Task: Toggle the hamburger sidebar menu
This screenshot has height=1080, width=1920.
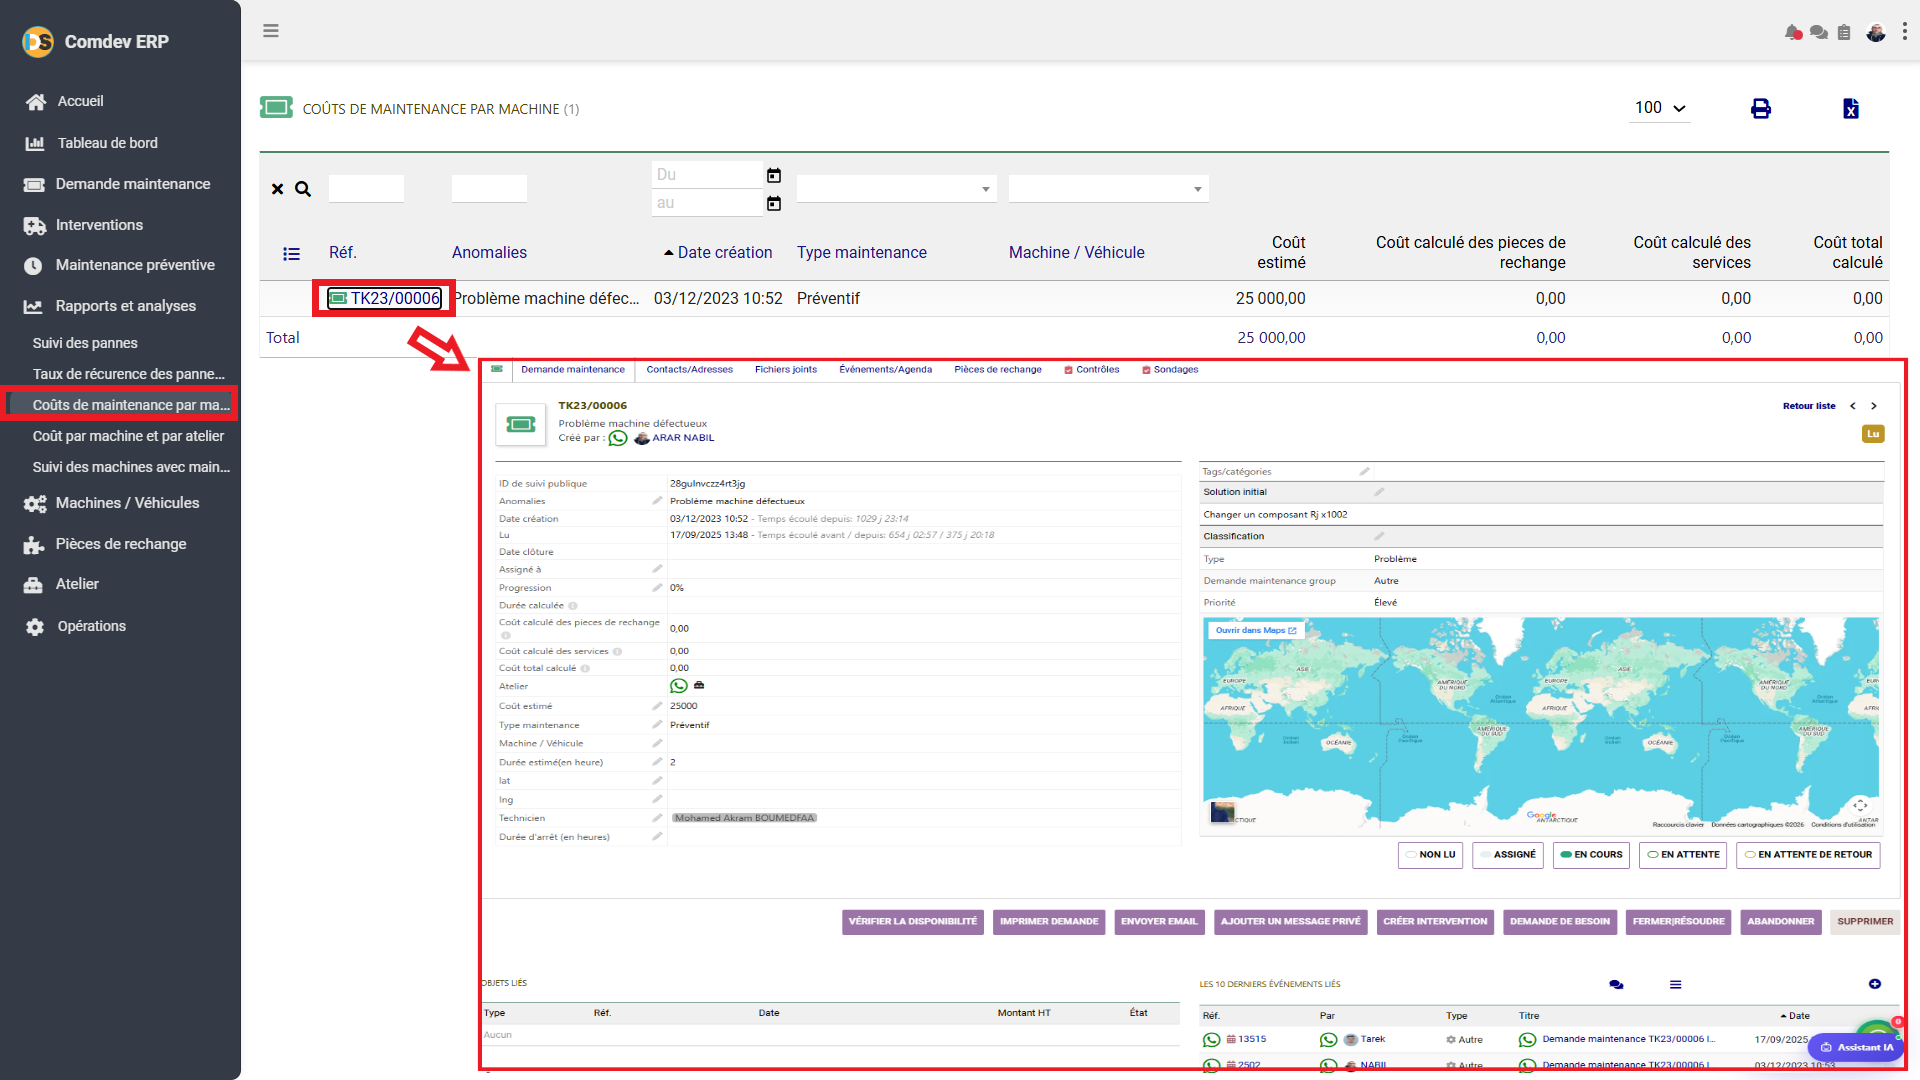Action: [x=271, y=30]
